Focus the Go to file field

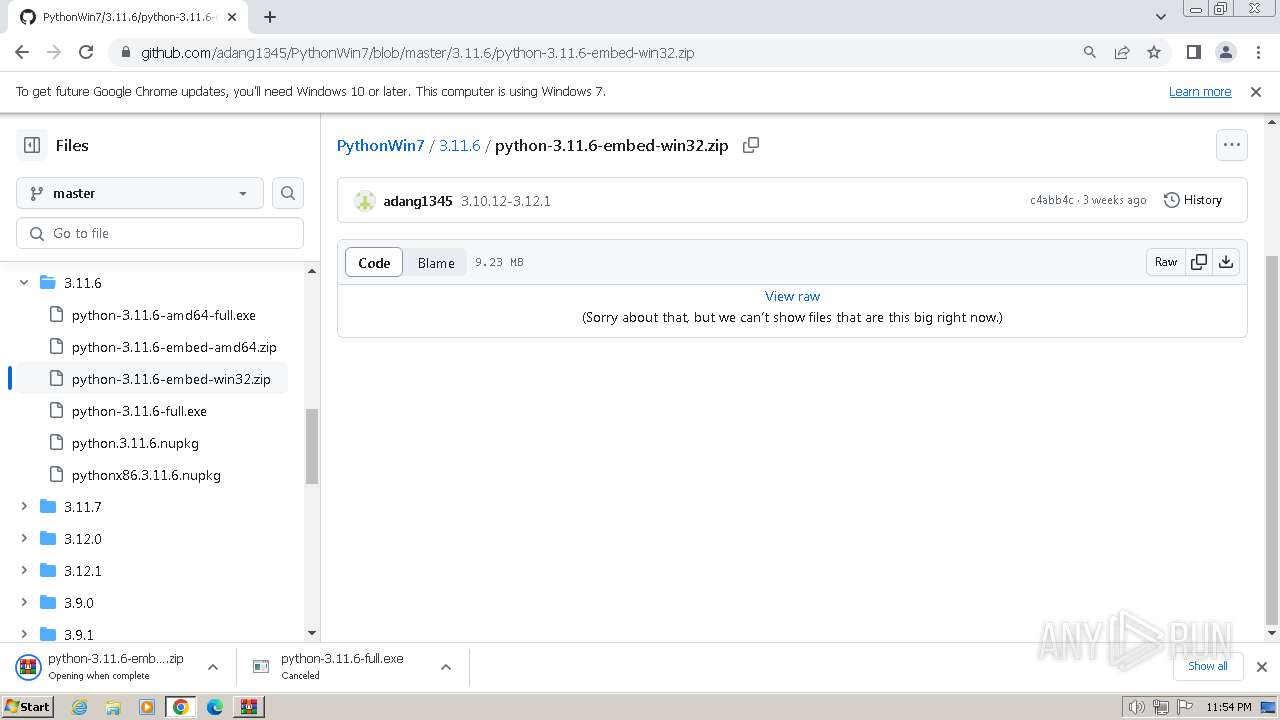tap(160, 233)
